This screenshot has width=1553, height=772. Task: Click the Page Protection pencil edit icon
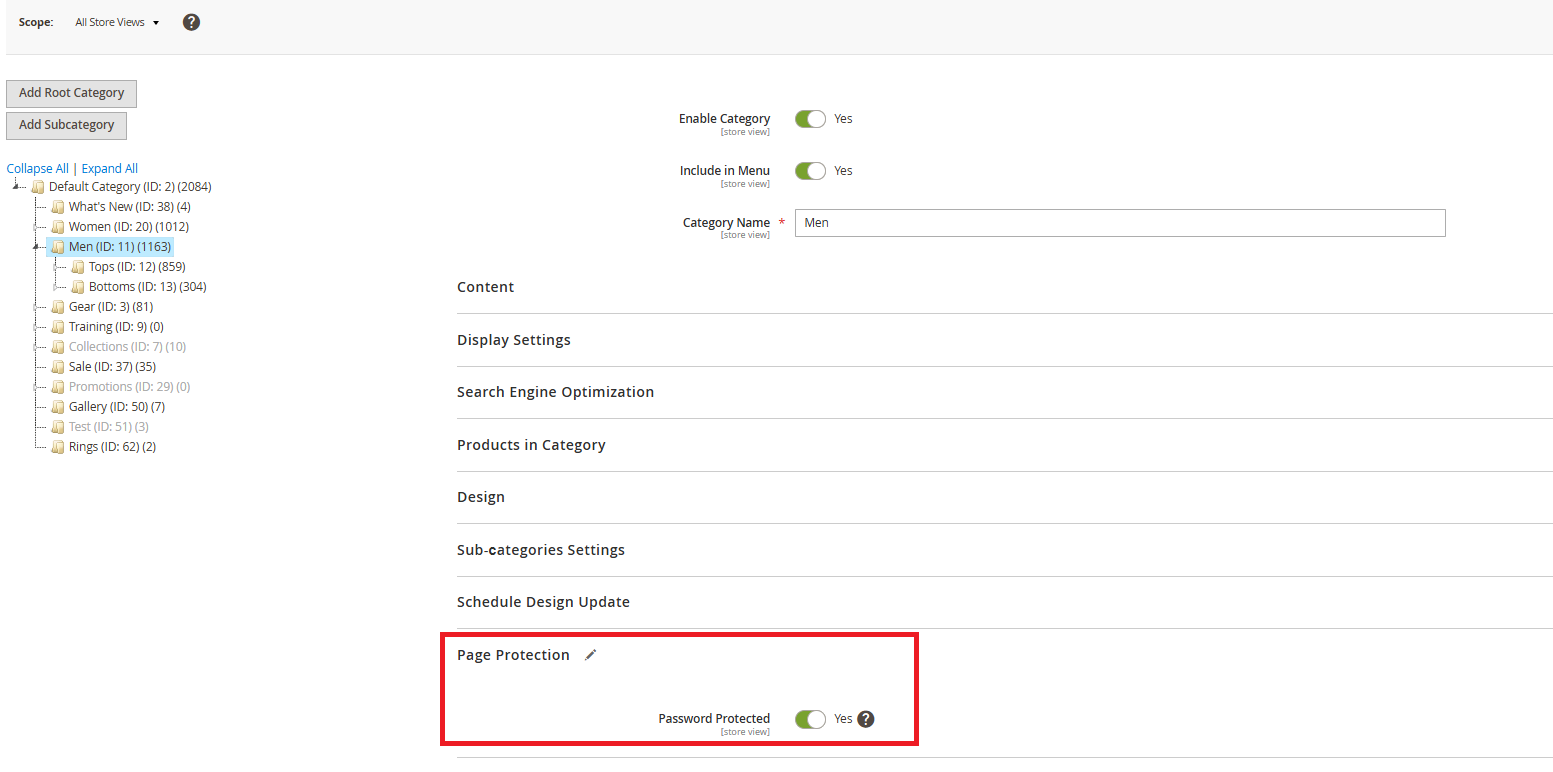coord(591,655)
